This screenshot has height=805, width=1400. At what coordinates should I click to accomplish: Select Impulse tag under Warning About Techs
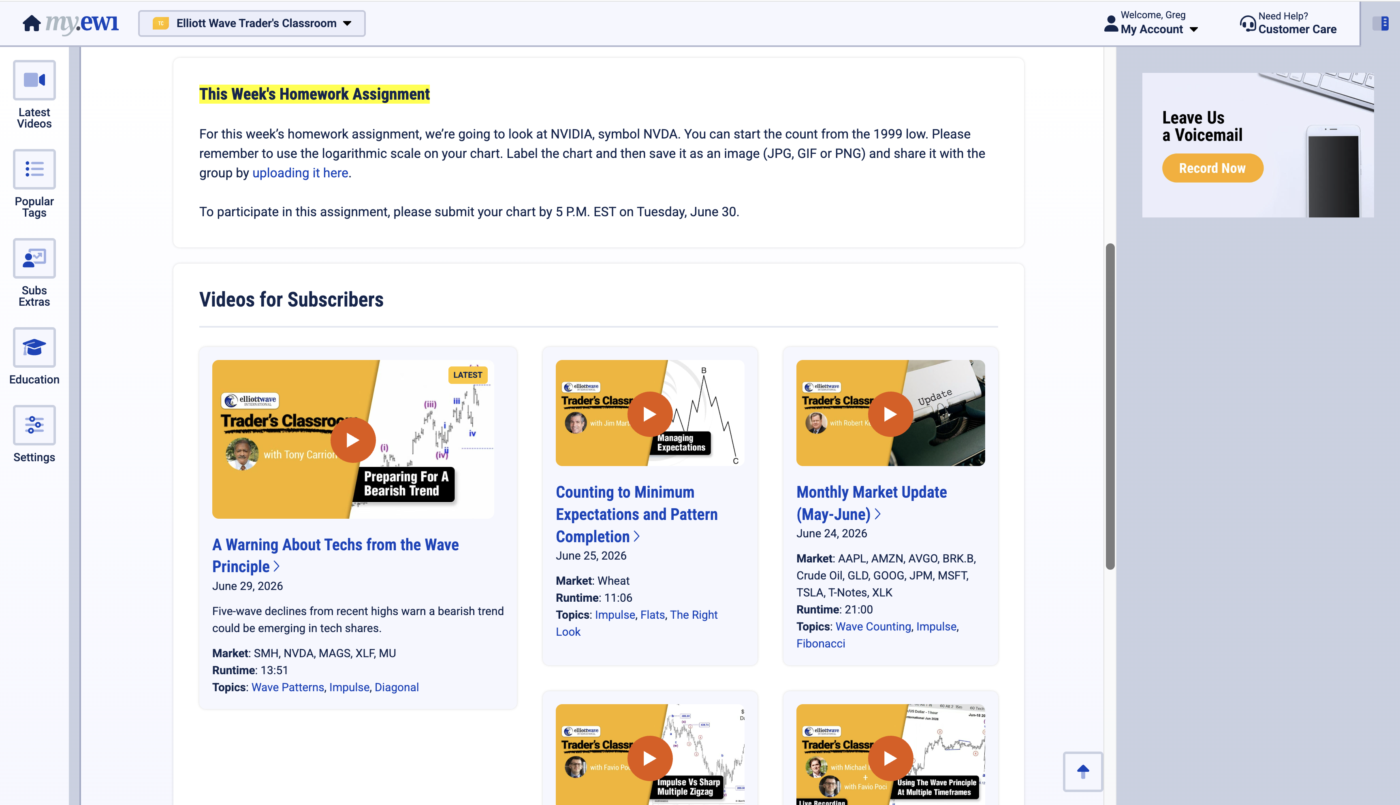point(349,688)
